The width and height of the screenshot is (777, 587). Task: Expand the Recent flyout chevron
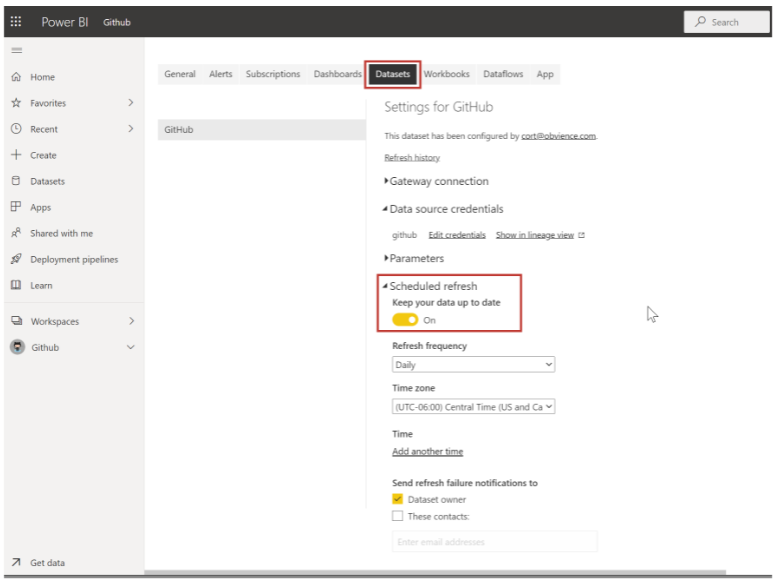[131, 129]
